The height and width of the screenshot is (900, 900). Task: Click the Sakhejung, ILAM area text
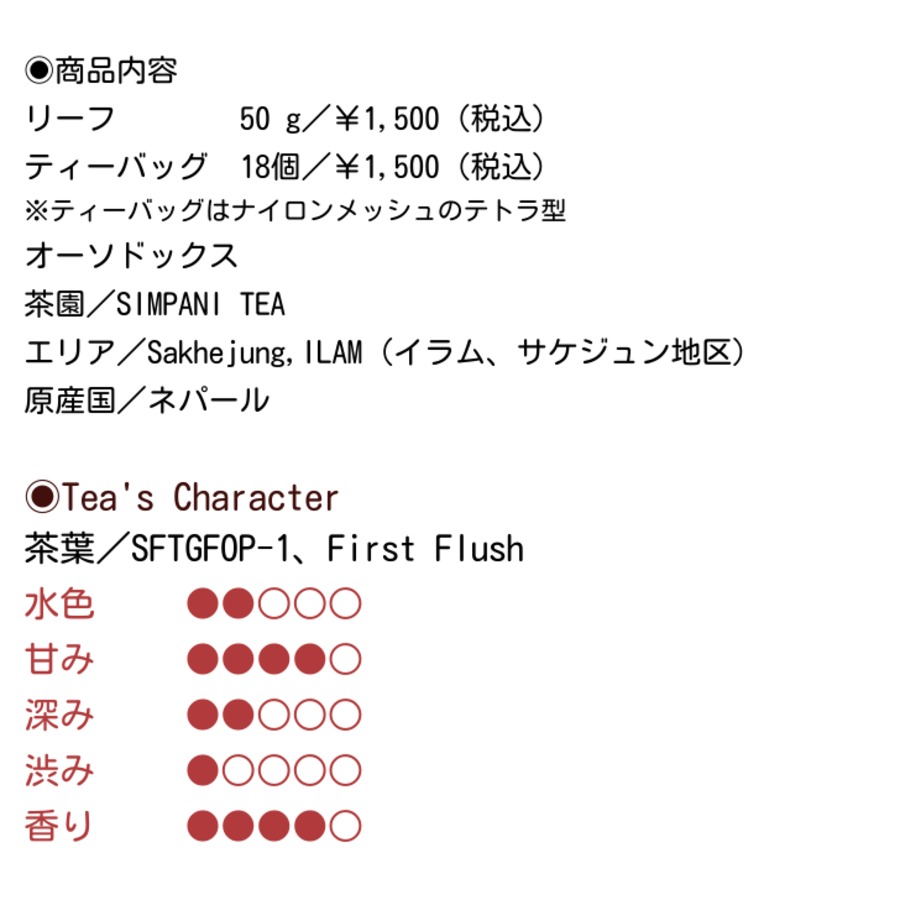tap(254, 352)
